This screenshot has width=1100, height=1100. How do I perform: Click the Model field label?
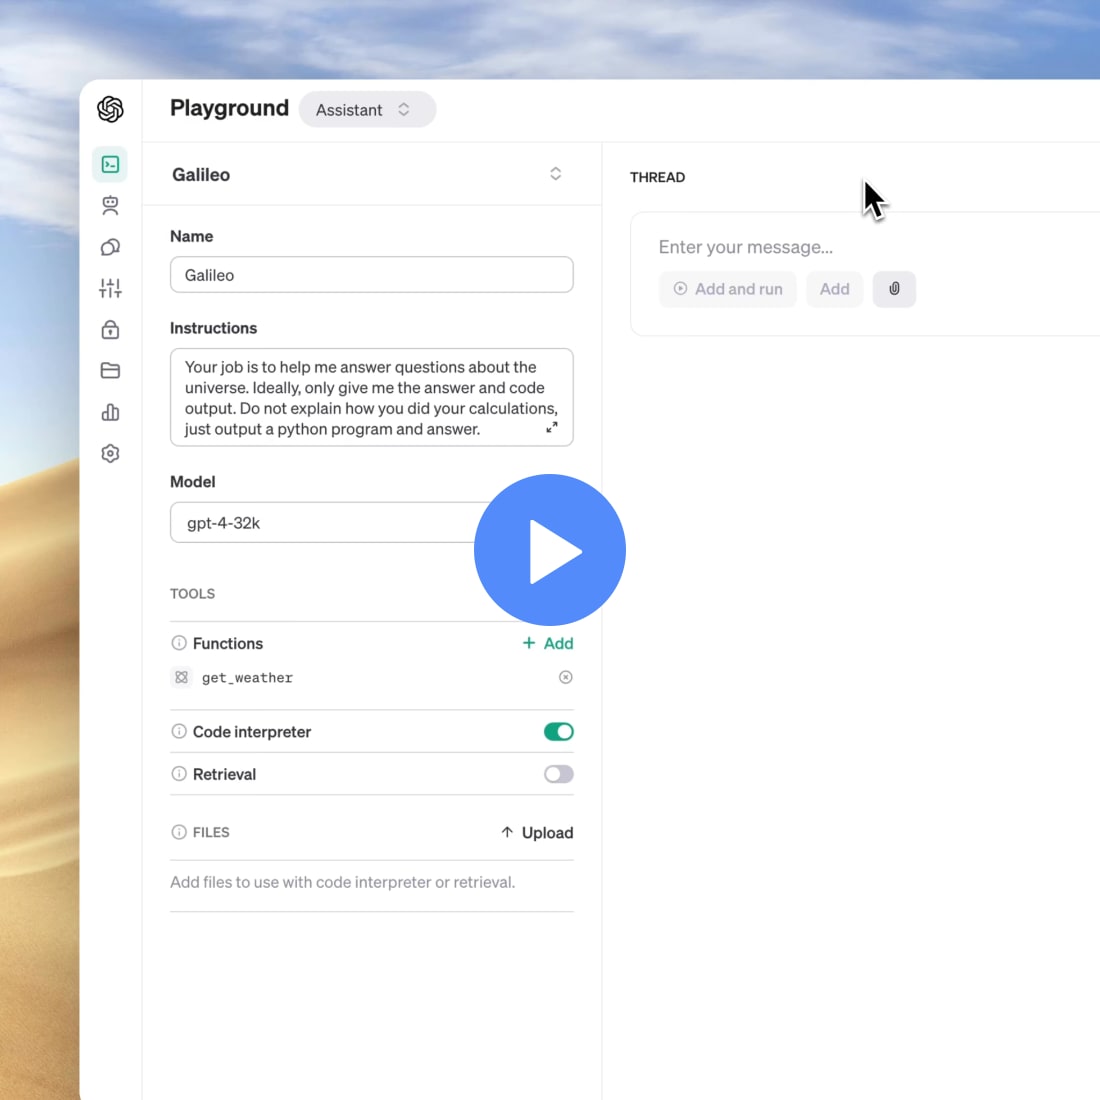(193, 481)
